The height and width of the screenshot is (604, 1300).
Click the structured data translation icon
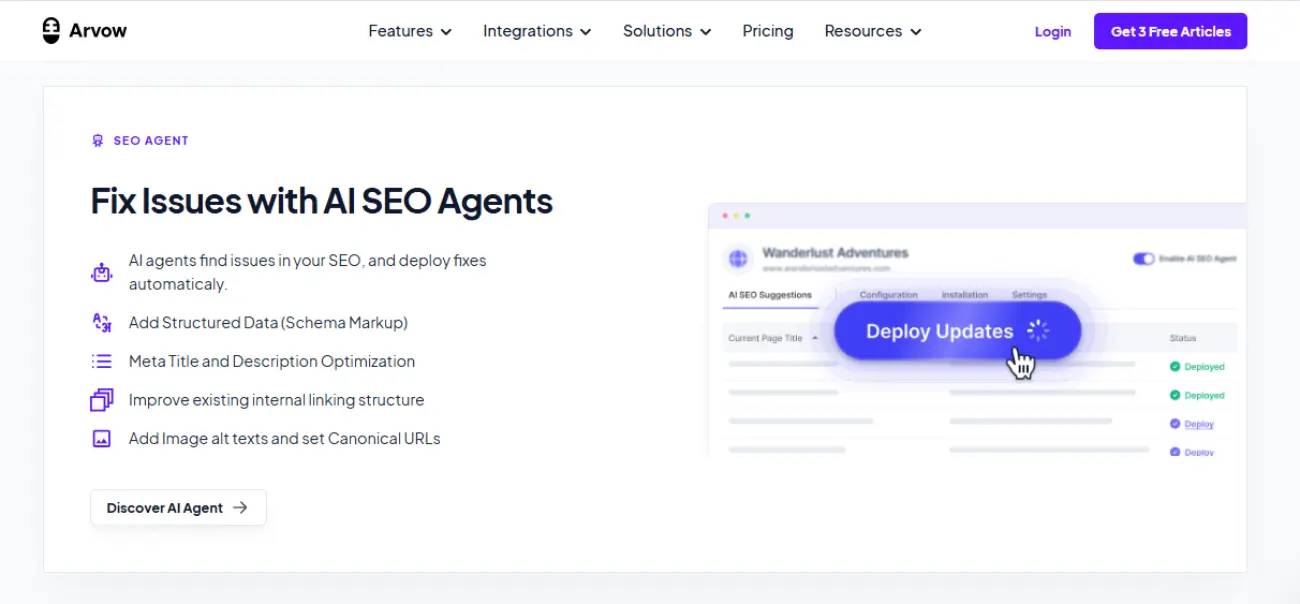point(101,322)
